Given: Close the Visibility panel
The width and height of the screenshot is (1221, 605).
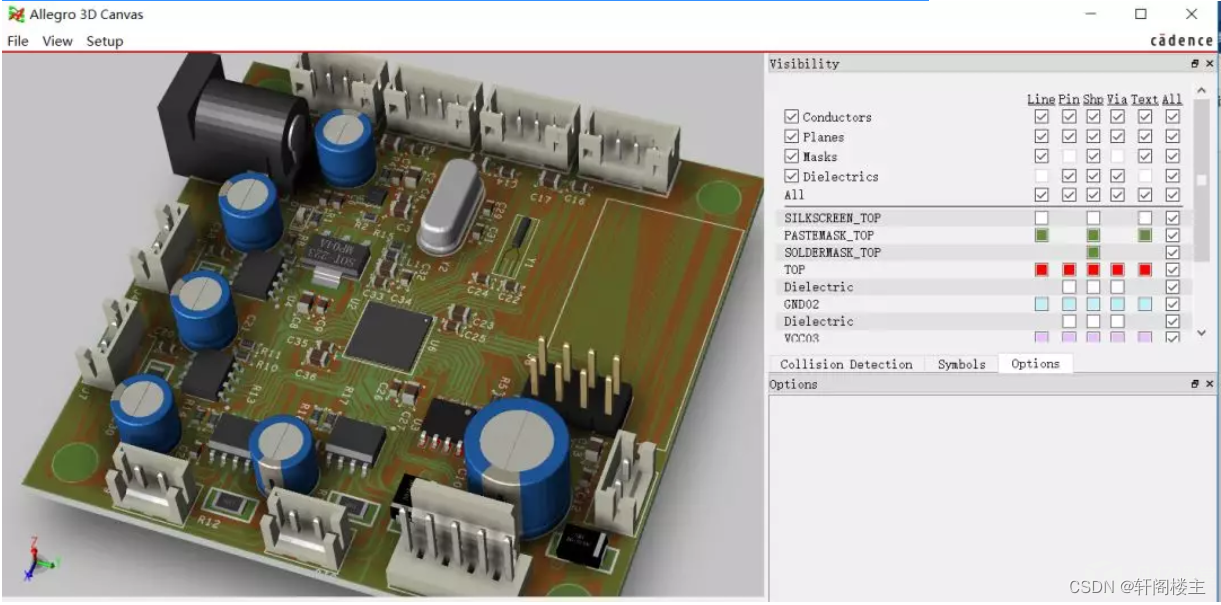Looking at the screenshot, I should tap(1209, 64).
